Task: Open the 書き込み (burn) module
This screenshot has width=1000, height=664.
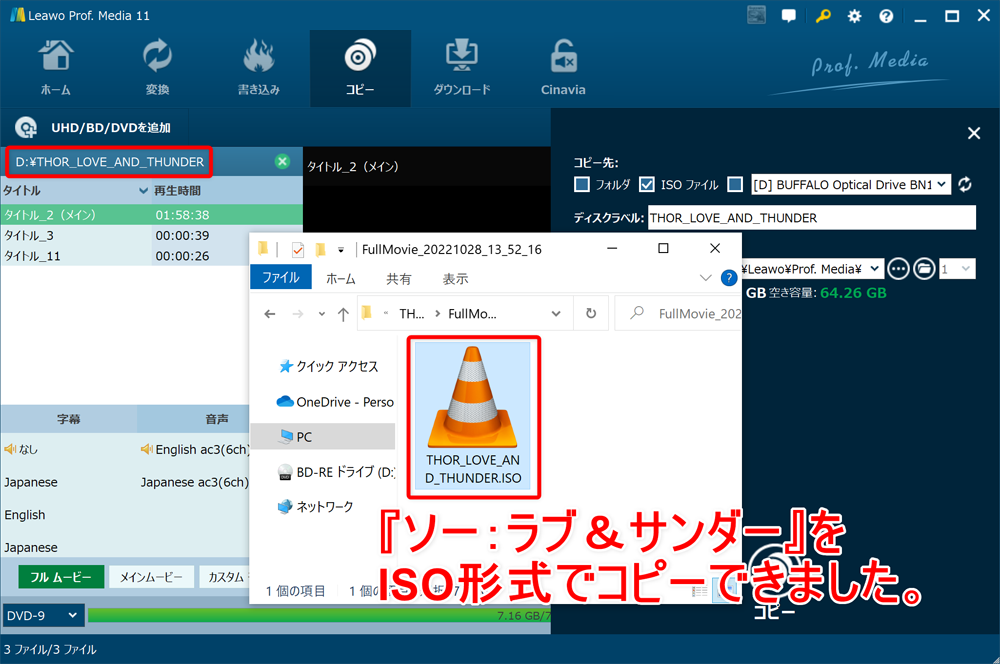Action: pyautogui.click(x=258, y=68)
